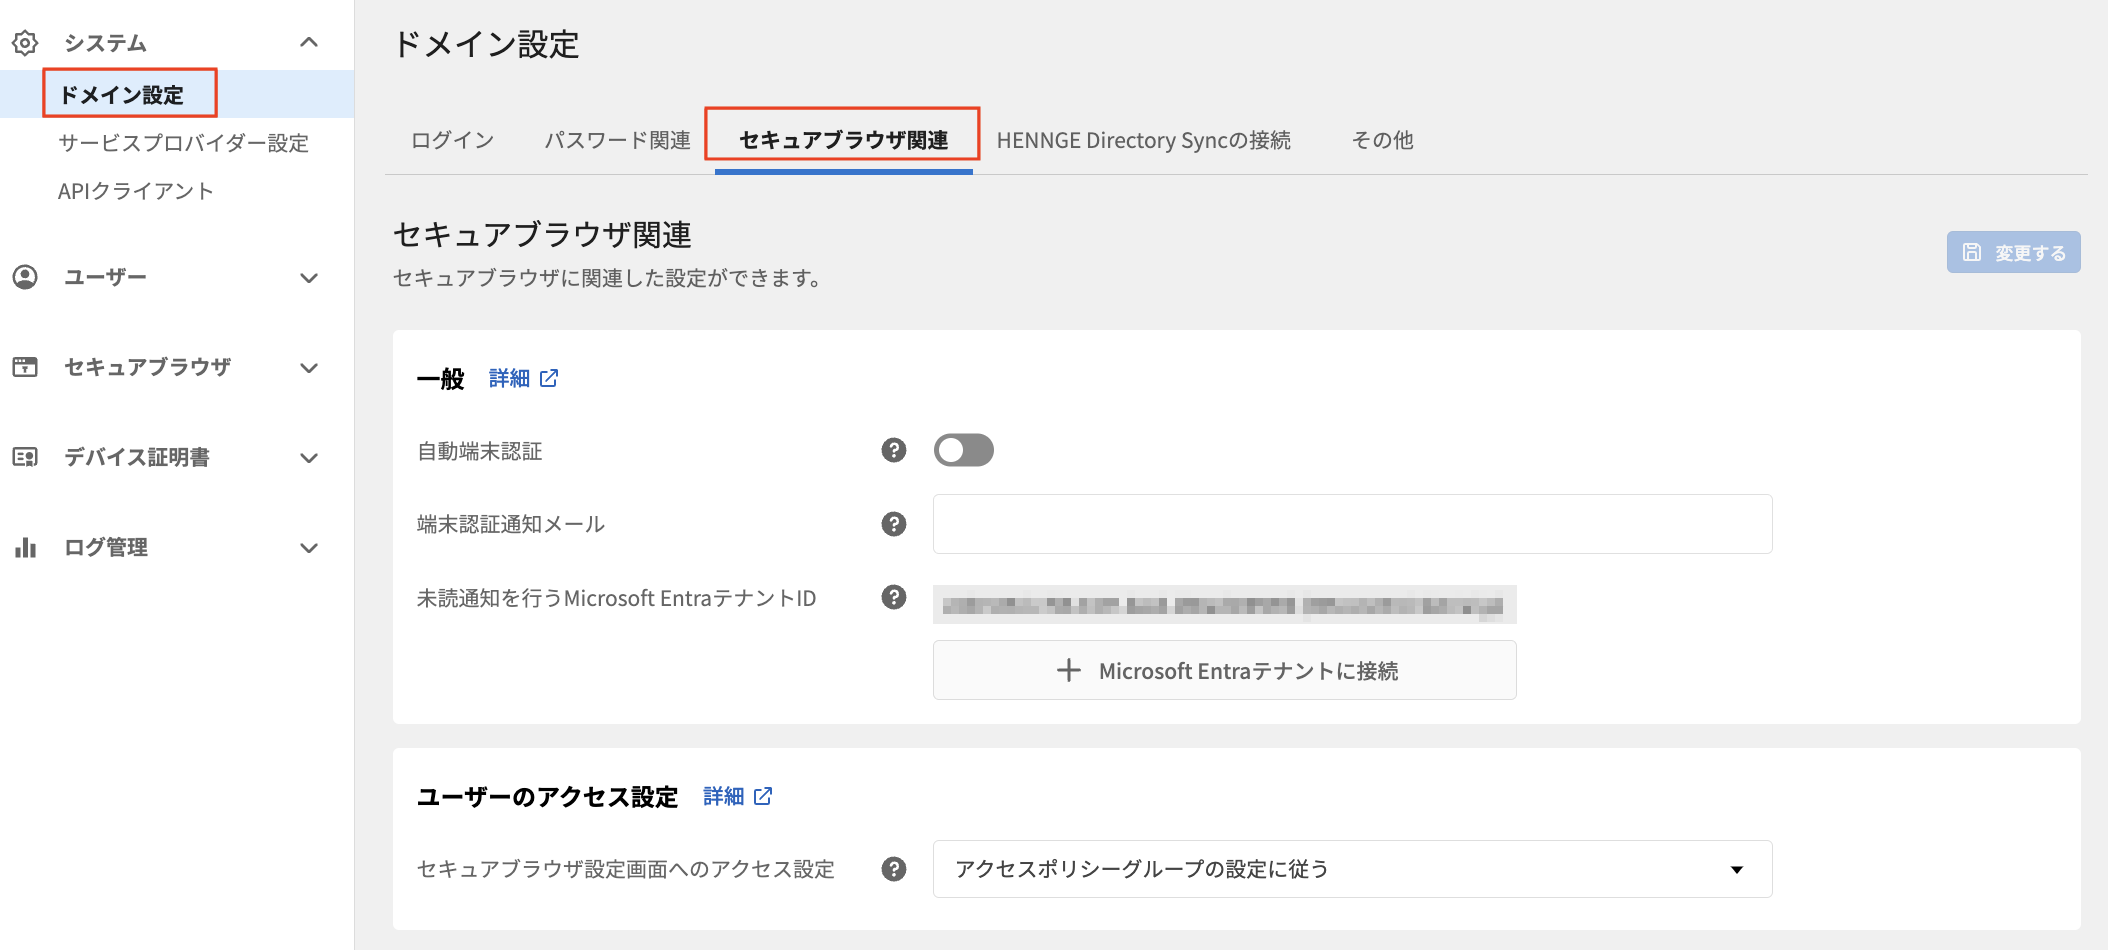Click the user profile icon in sidebar
This screenshot has height=950, width=2108.
tap(25, 277)
